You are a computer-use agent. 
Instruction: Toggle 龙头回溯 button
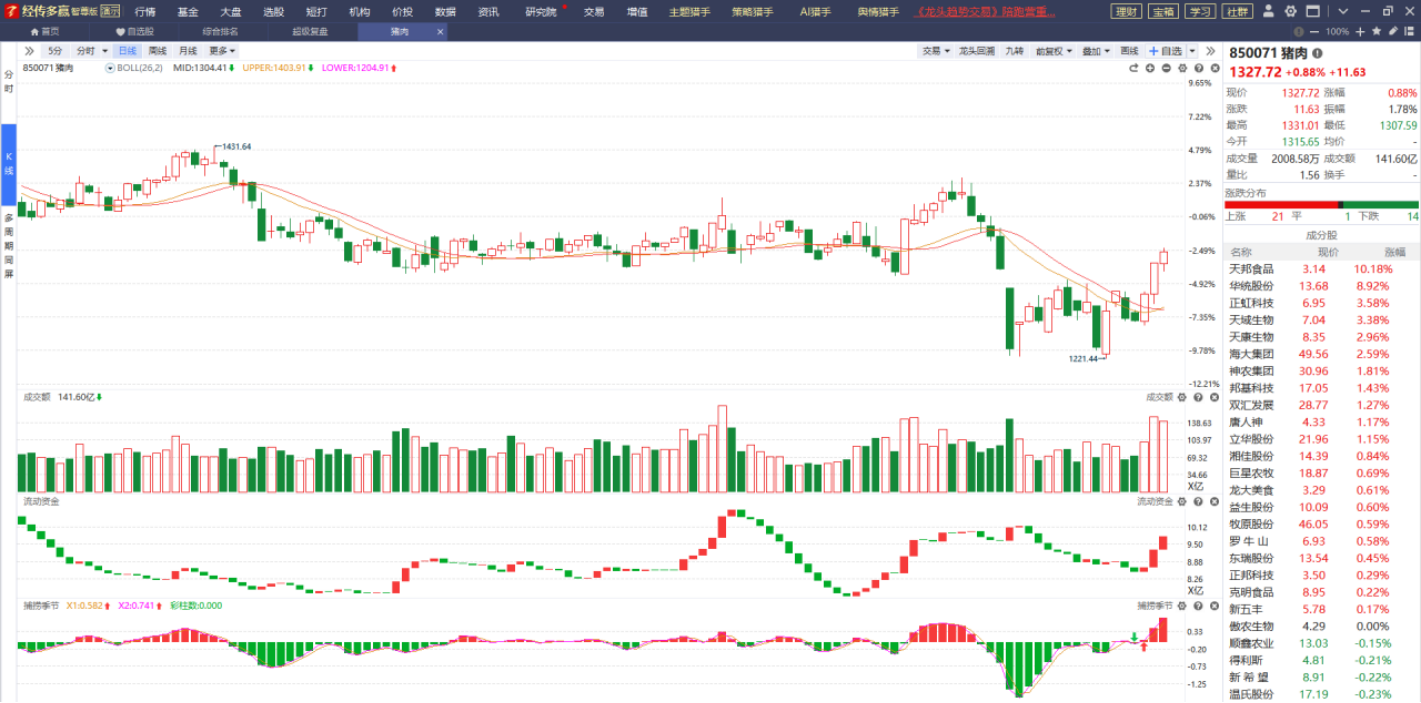(x=976, y=50)
